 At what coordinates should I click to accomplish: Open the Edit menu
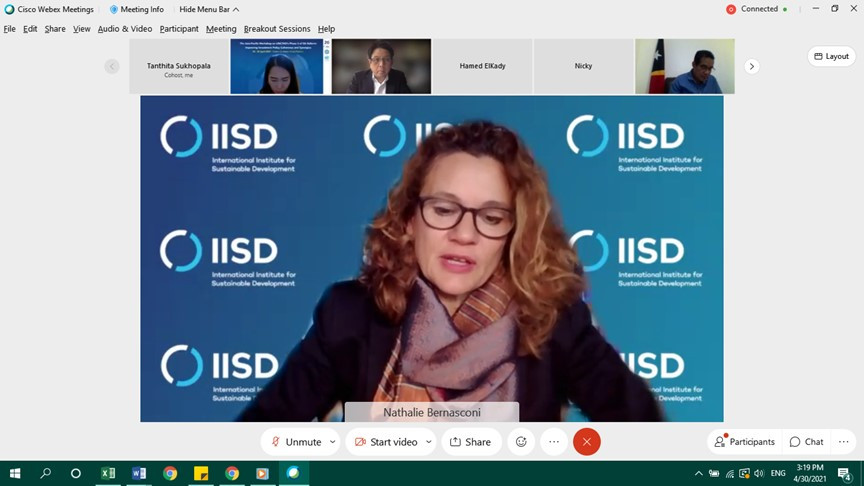pos(30,29)
